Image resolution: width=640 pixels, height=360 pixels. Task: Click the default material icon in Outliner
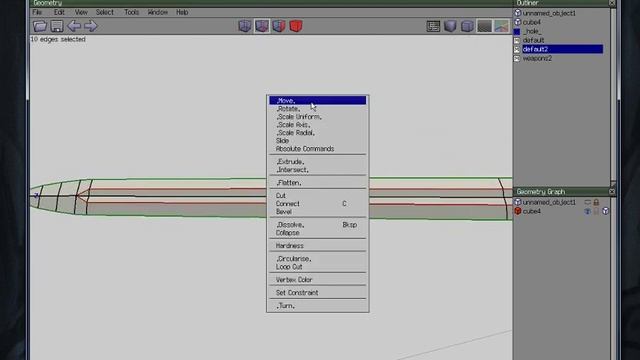click(x=517, y=40)
